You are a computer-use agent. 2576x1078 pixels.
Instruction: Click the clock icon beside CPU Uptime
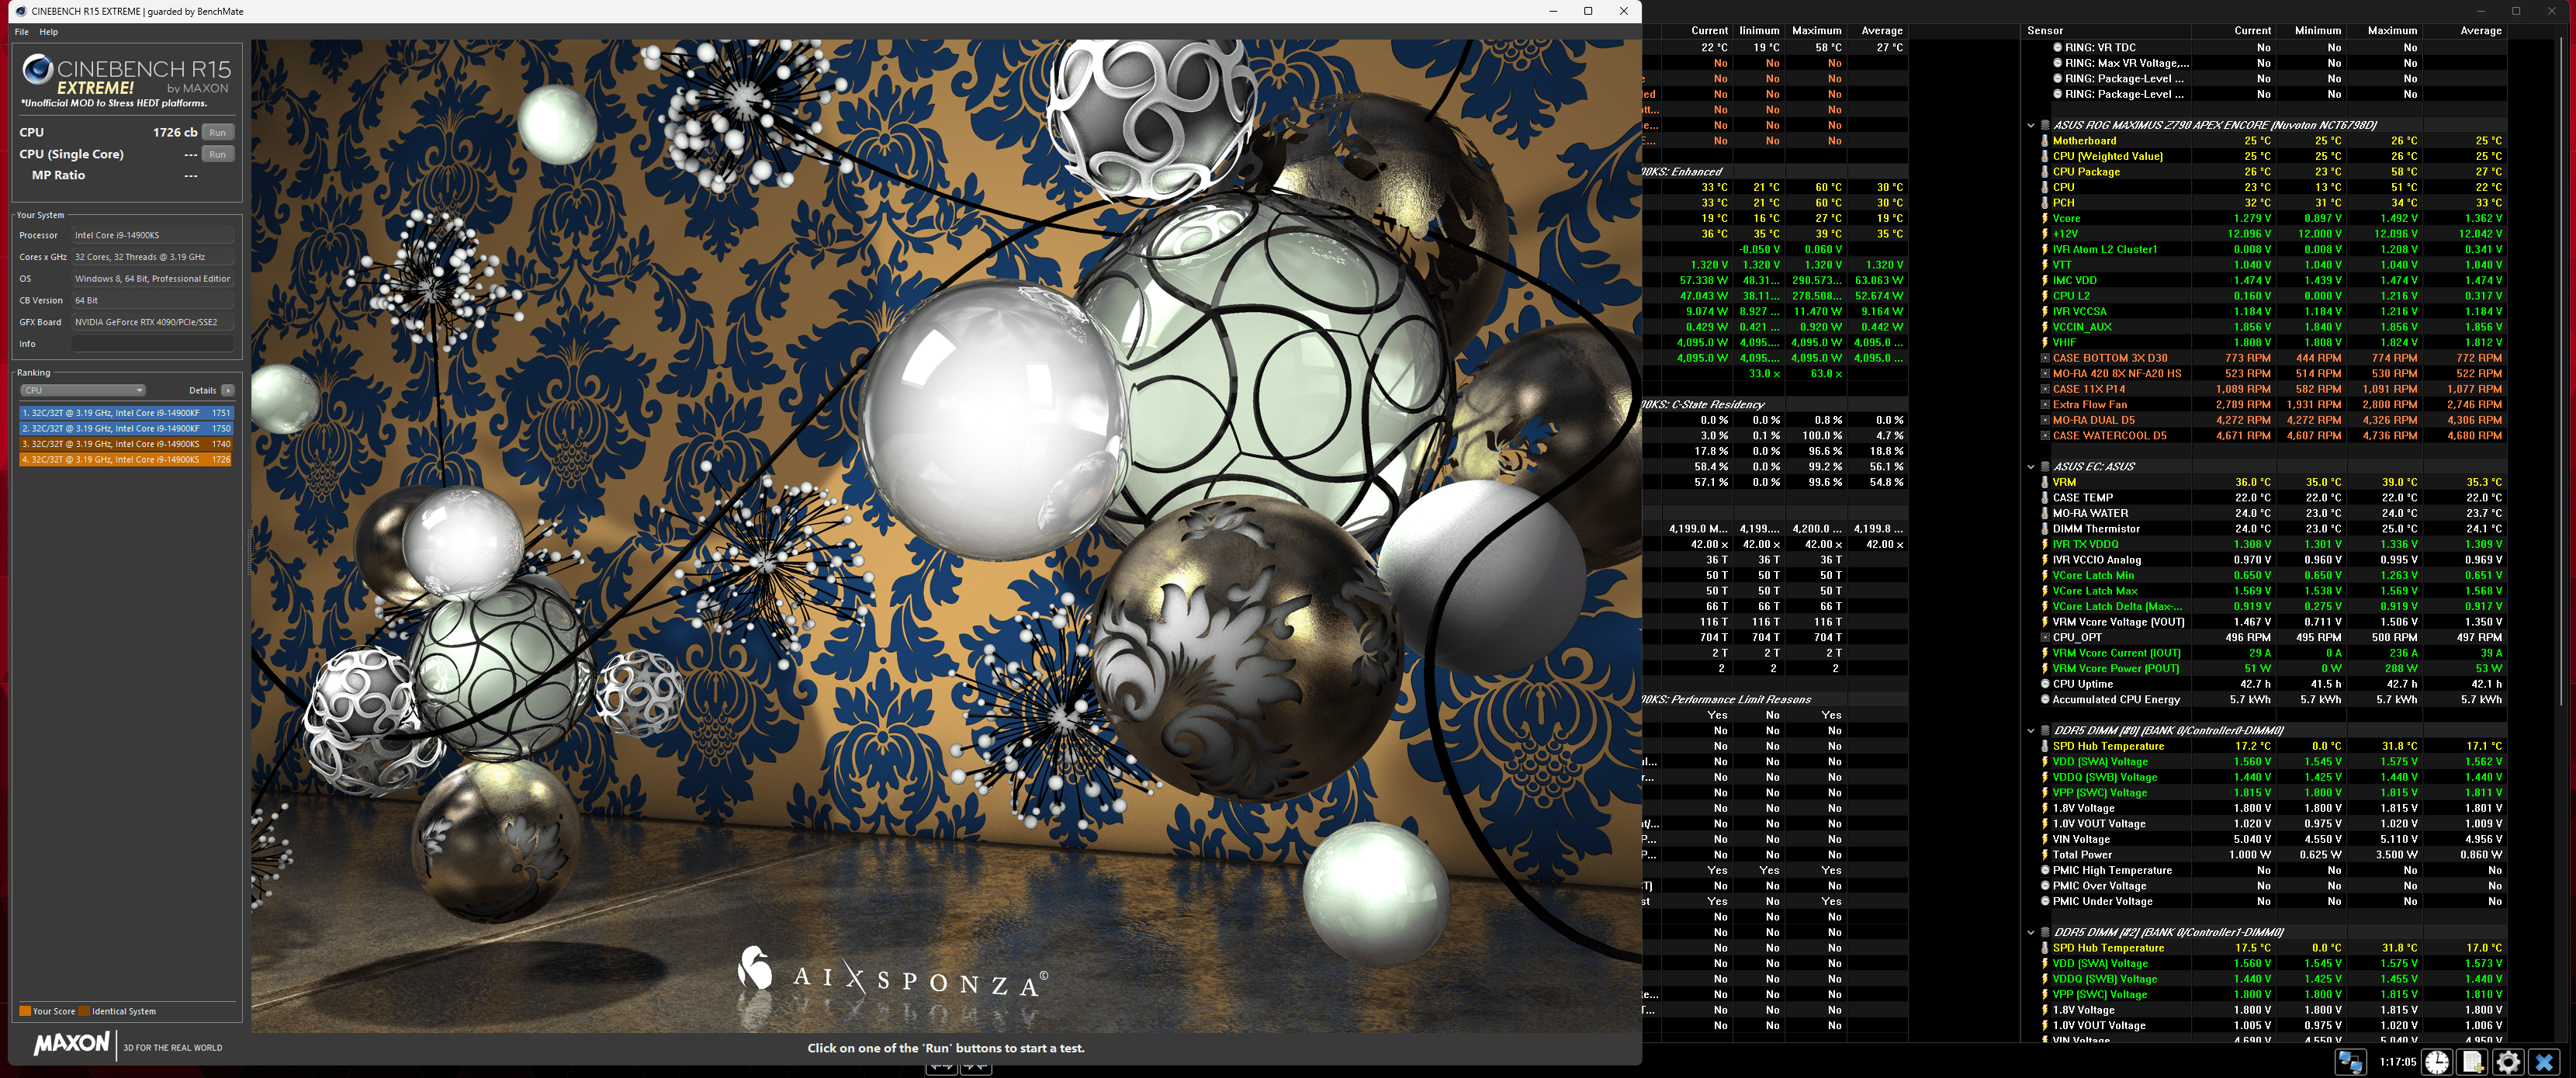(2044, 684)
